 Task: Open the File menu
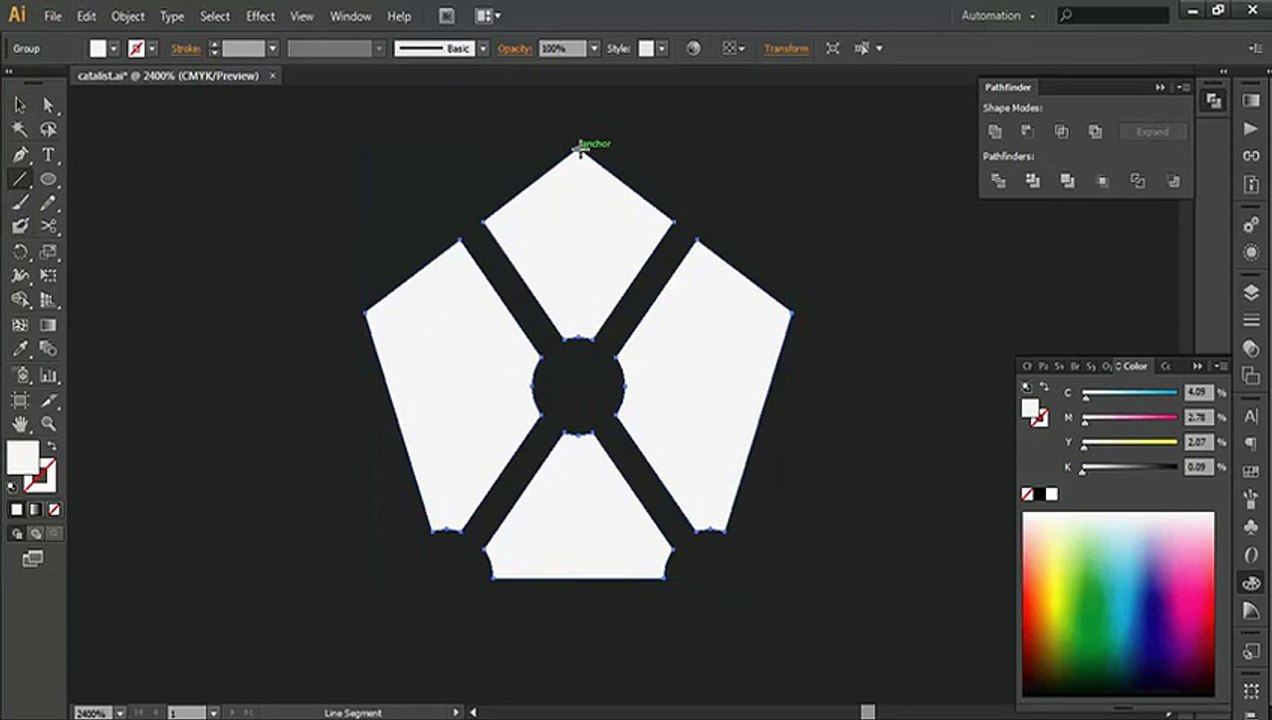coord(53,16)
